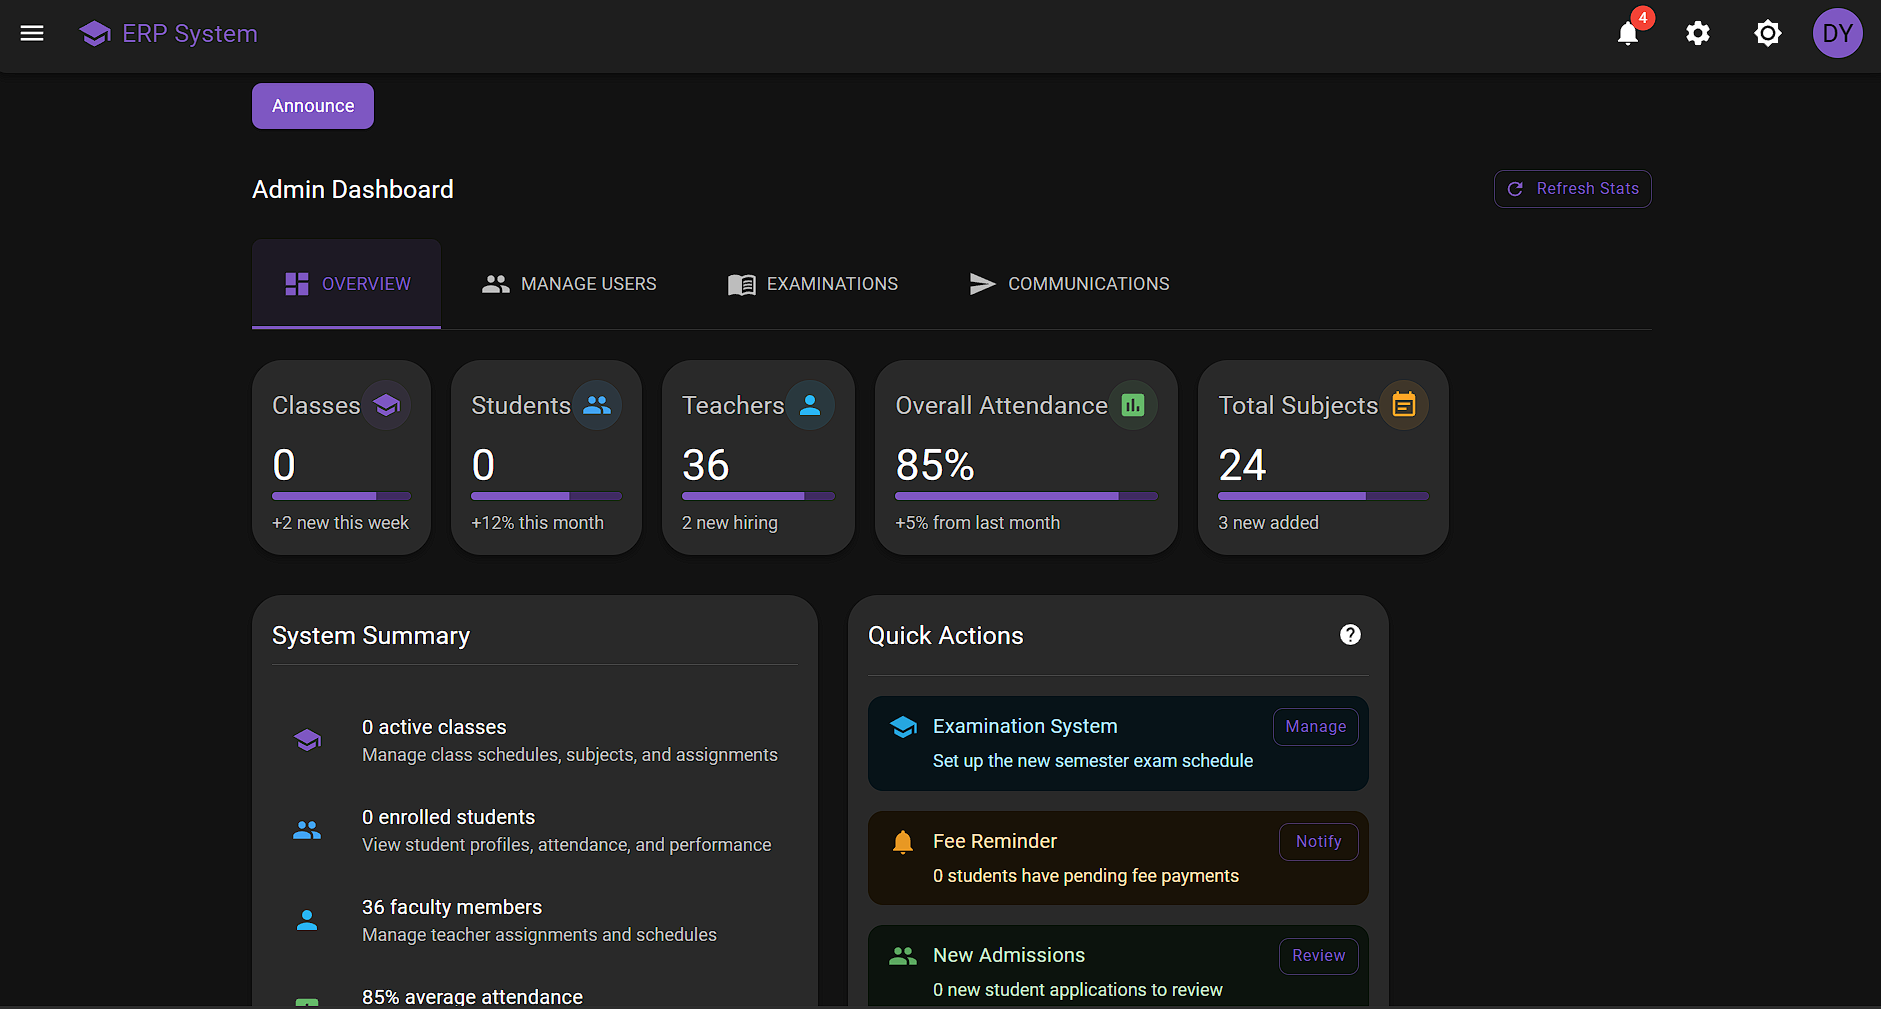This screenshot has height=1009, width=1881.
Task: Click the Overall Attendance progress bar
Action: click(1027, 496)
